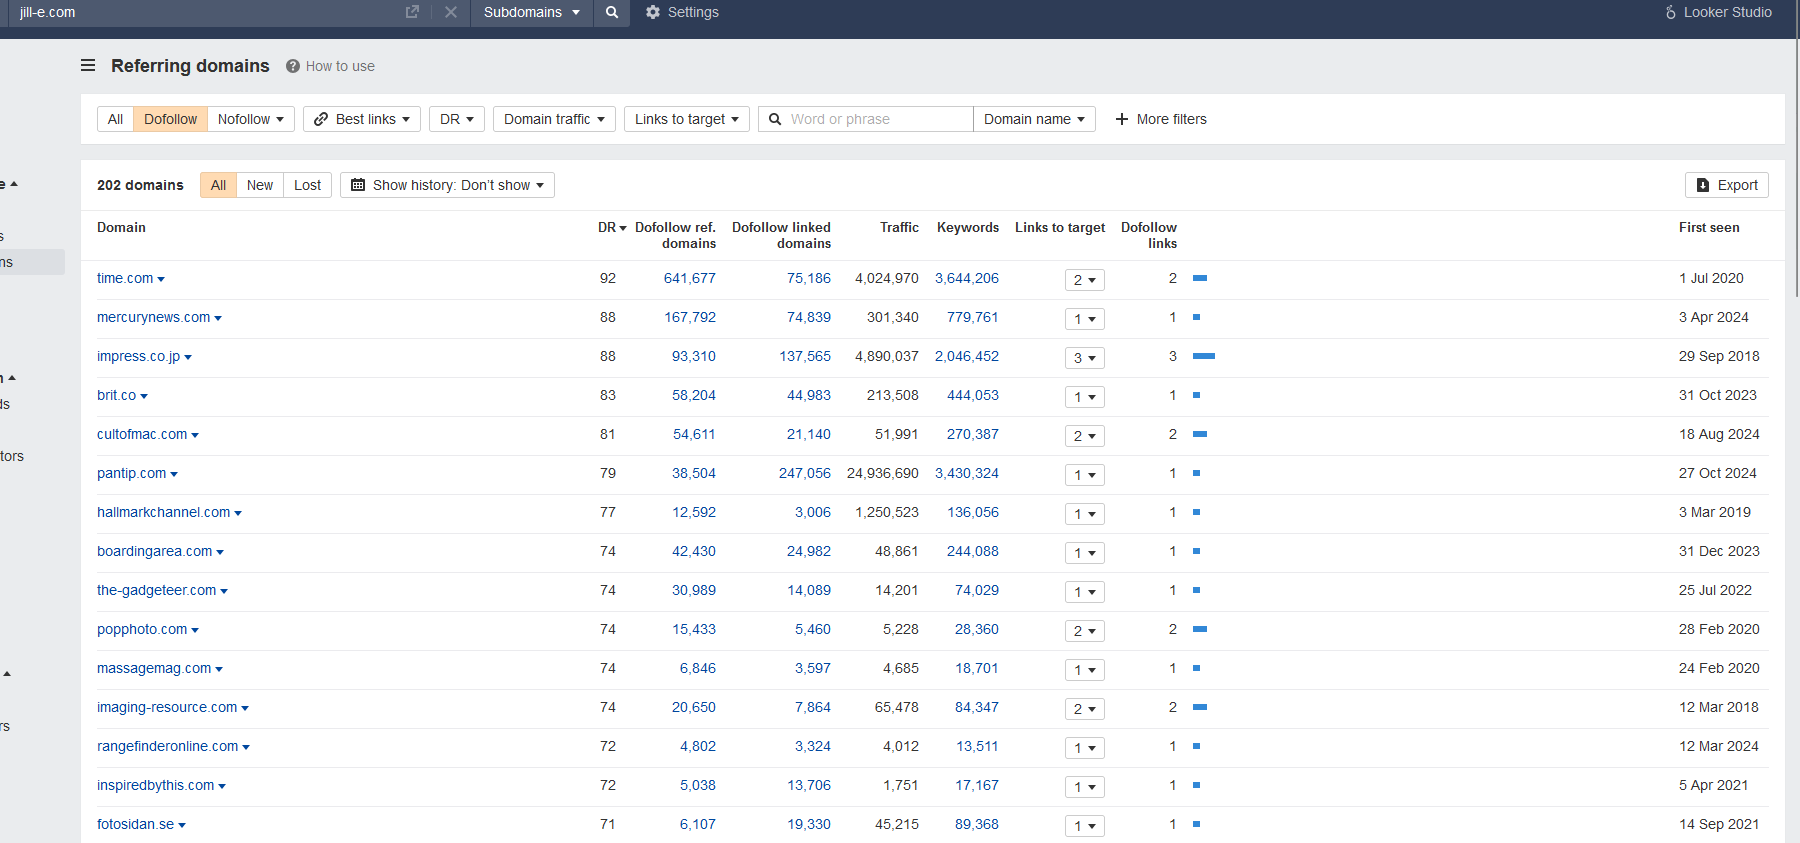This screenshot has width=1800, height=843.
Task: Sort by Links to target column
Action: [x=1060, y=227]
